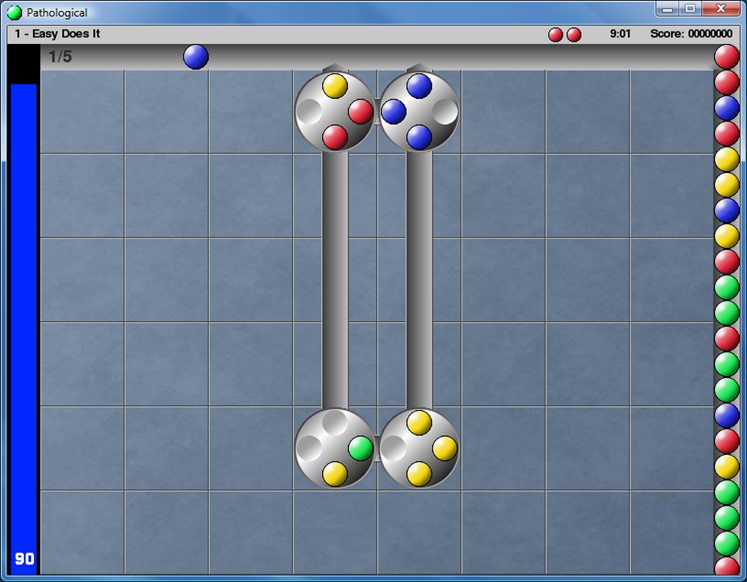This screenshot has width=747, height=582.
Task: Click the left vertical pipe between wheels
Action: coord(335,280)
